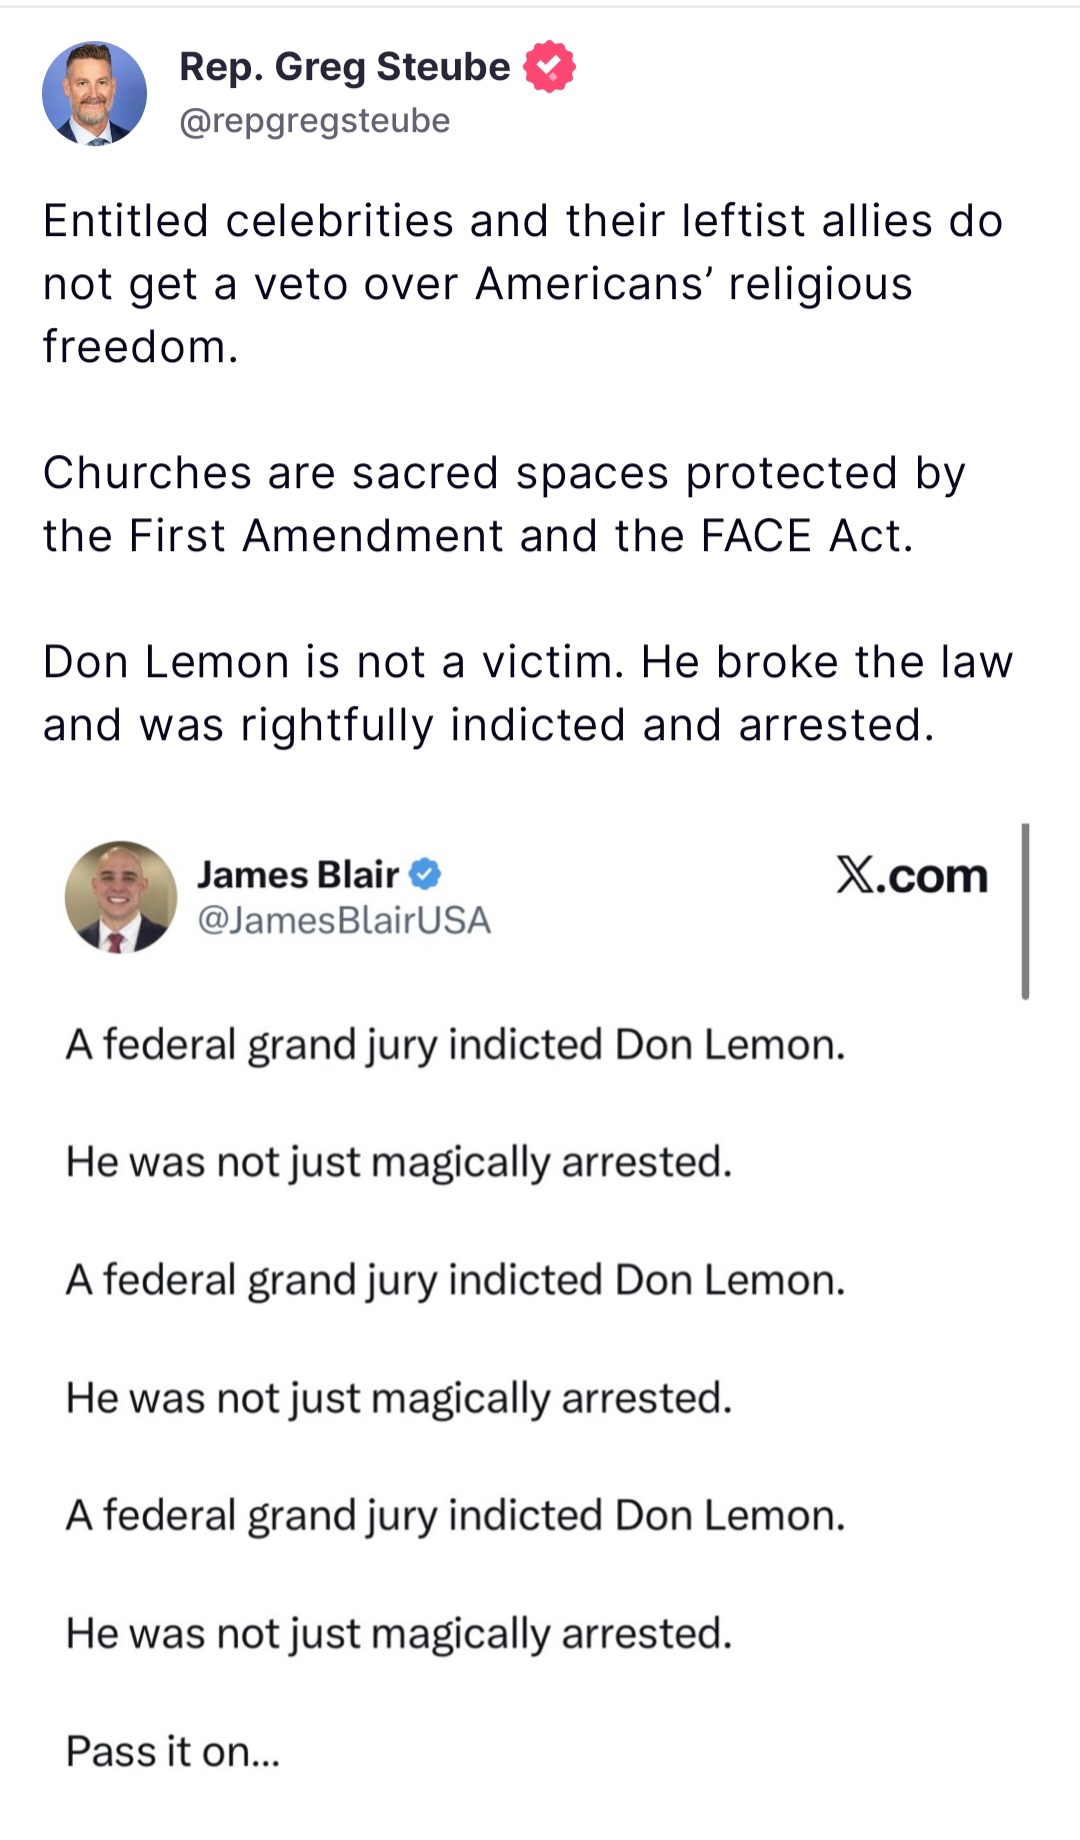The height and width of the screenshot is (1840, 1080).
Task: Click the third "A federal grand jury indicted" line
Action: pos(455,1516)
